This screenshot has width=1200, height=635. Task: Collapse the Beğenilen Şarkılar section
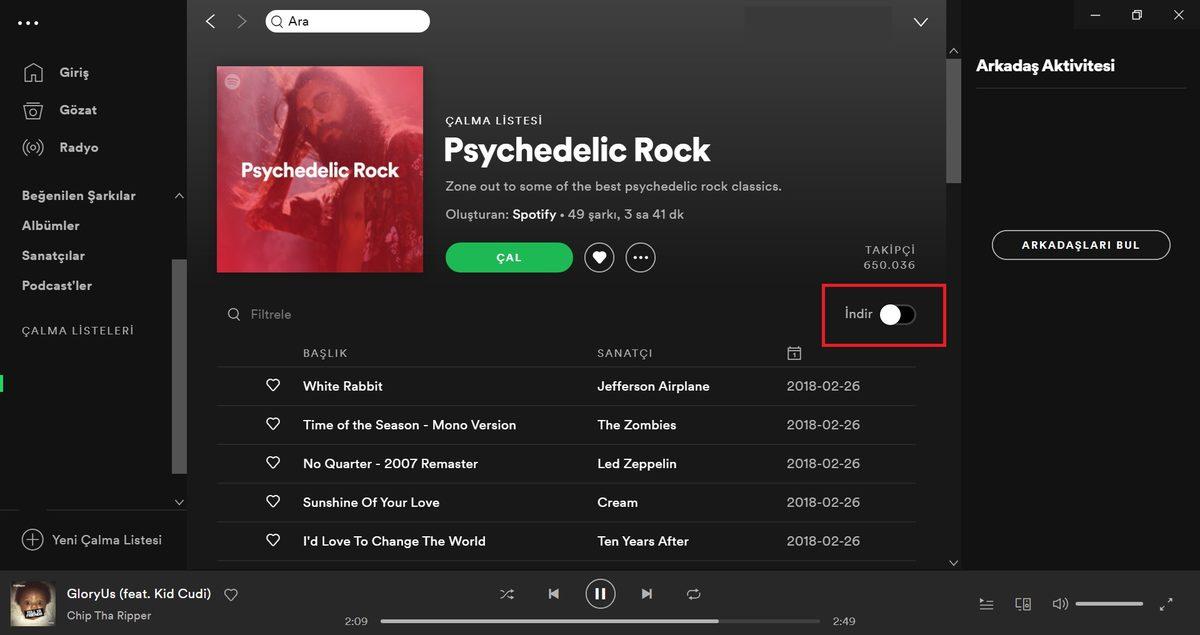[180, 195]
